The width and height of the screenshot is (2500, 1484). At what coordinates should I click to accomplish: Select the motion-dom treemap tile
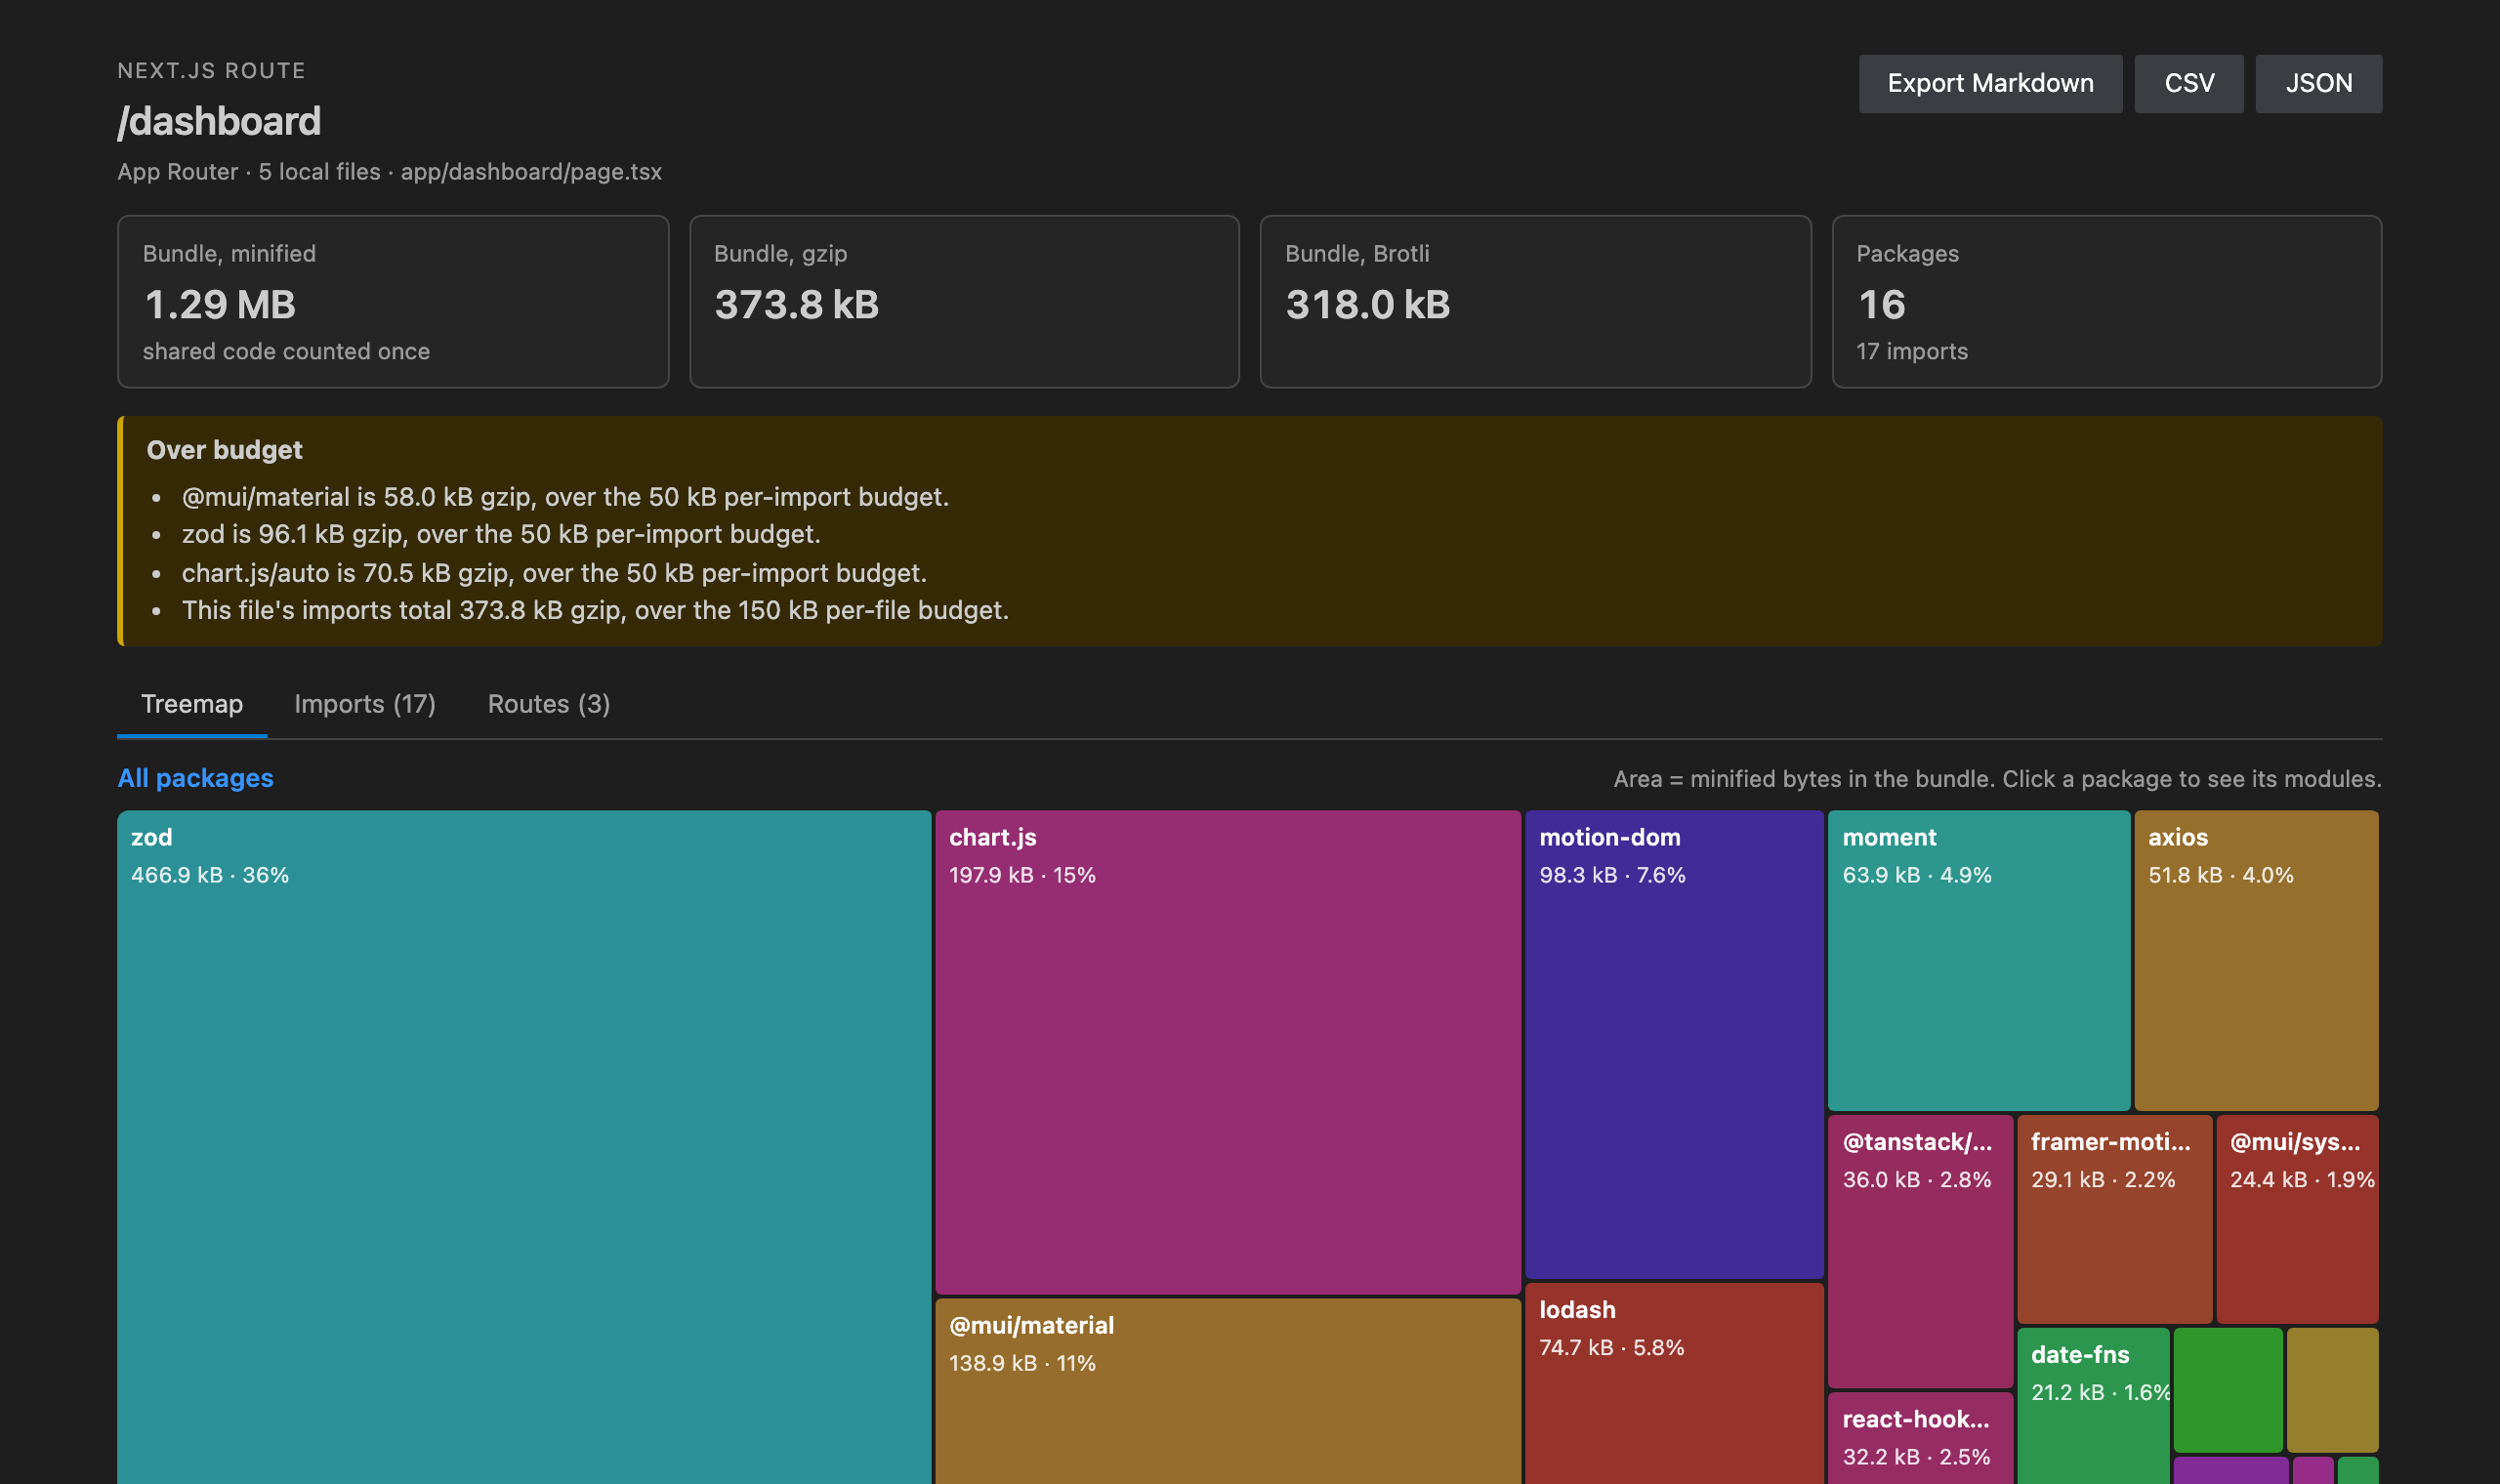click(x=1674, y=1044)
